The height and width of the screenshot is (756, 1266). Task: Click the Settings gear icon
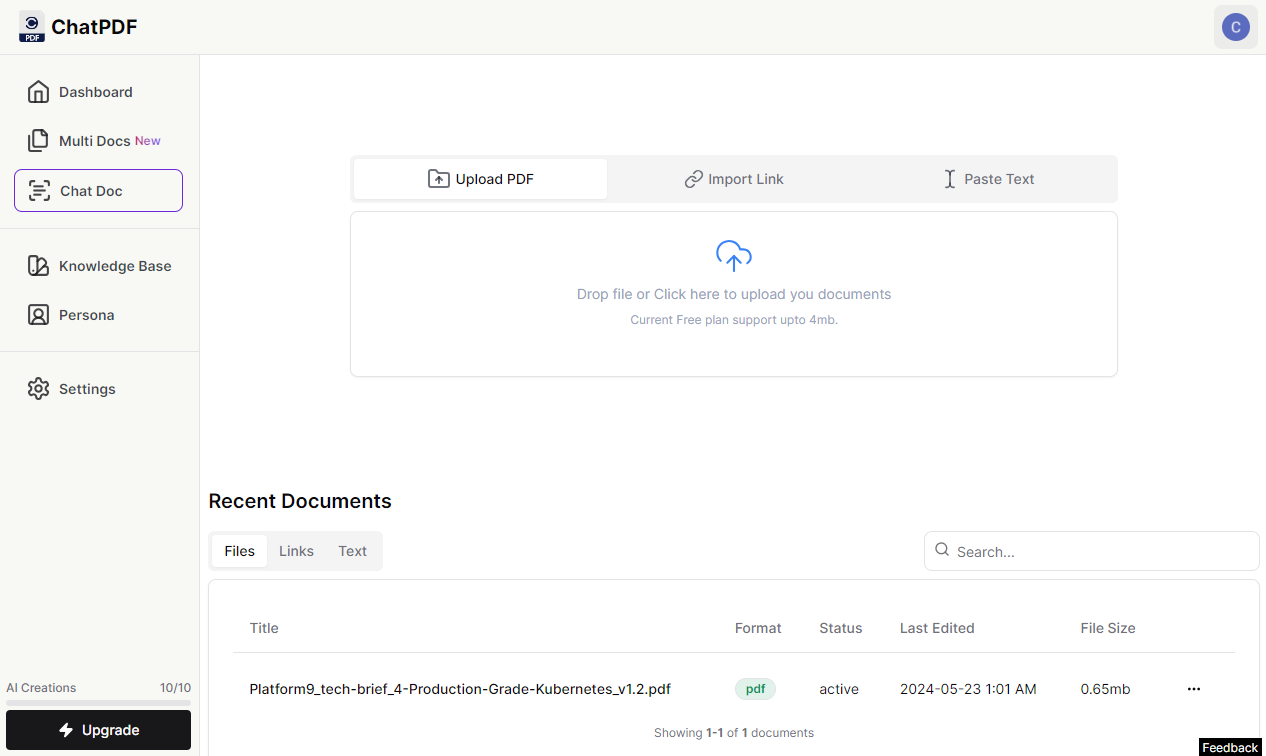tap(38, 389)
